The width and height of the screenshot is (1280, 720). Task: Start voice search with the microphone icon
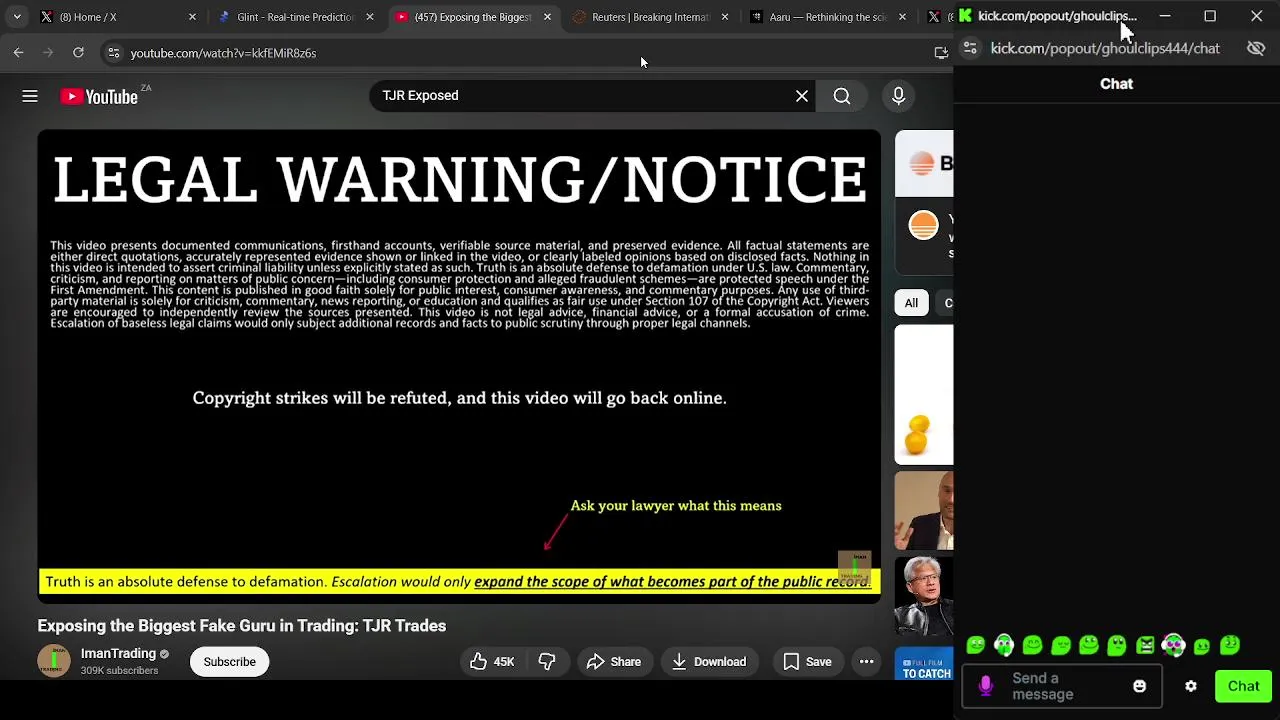coord(898,96)
